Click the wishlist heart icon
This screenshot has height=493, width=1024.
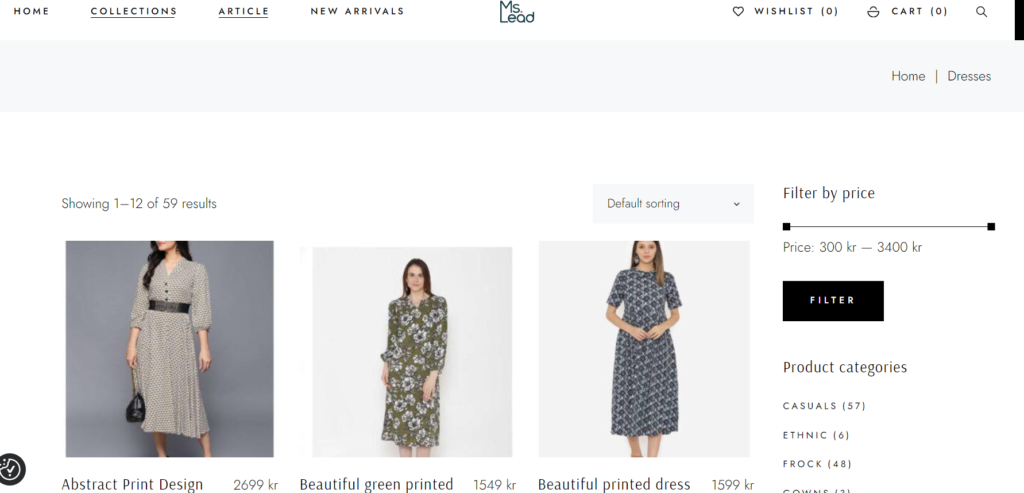[x=738, y=12]
